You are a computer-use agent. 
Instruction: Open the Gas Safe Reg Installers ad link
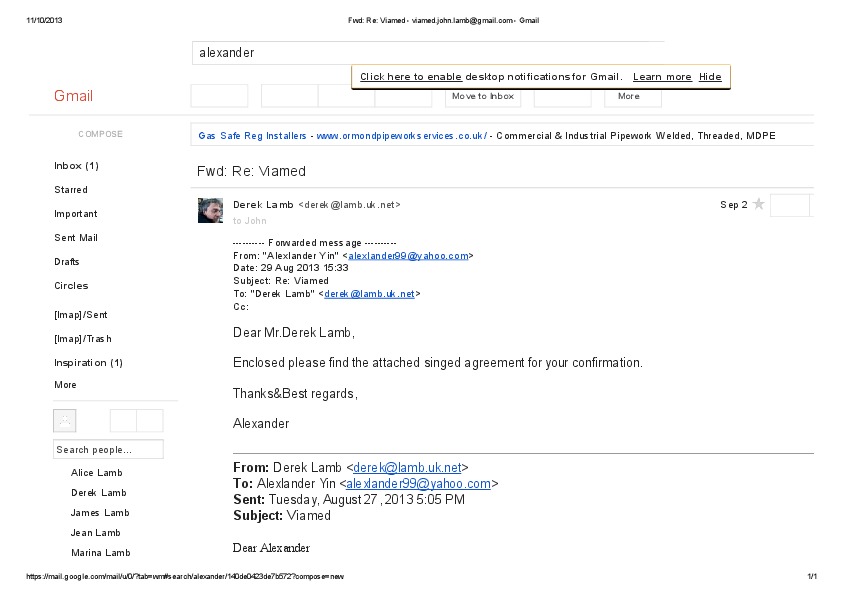(253, 136)
